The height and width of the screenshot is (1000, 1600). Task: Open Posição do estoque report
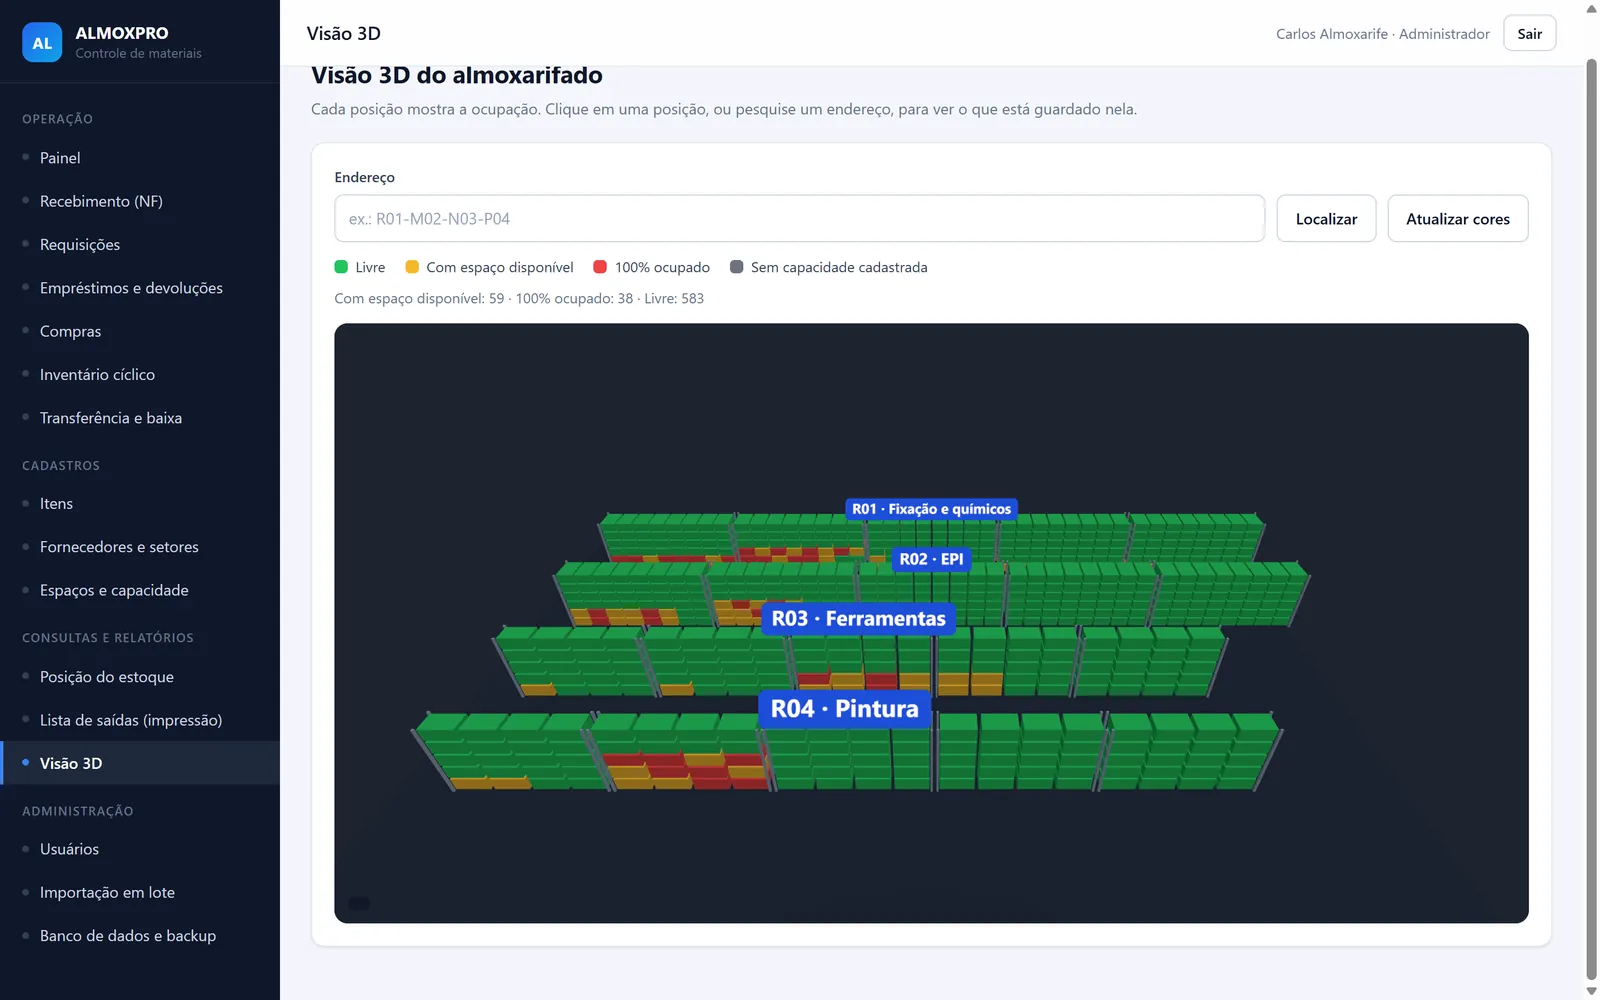[x=107, y=677]
